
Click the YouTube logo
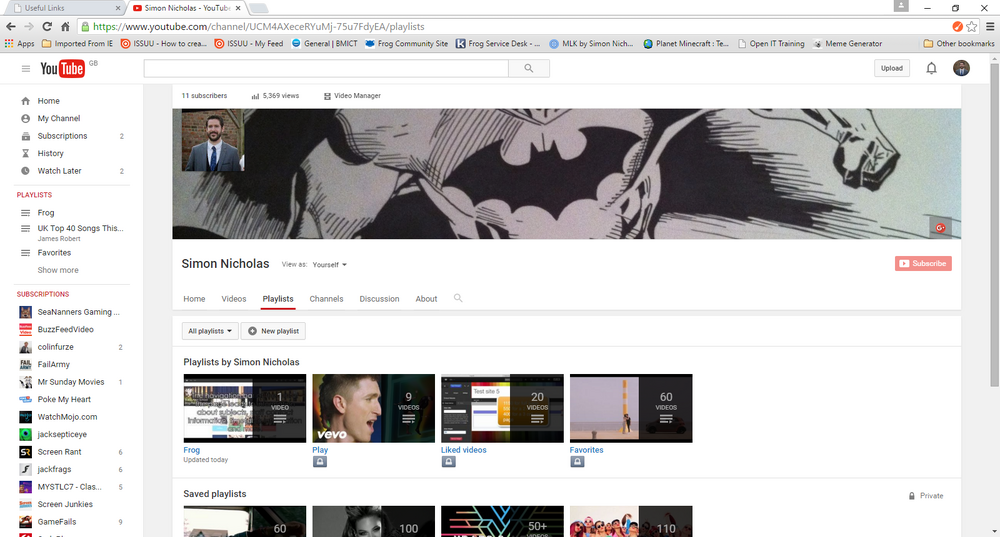coord(62,68)
